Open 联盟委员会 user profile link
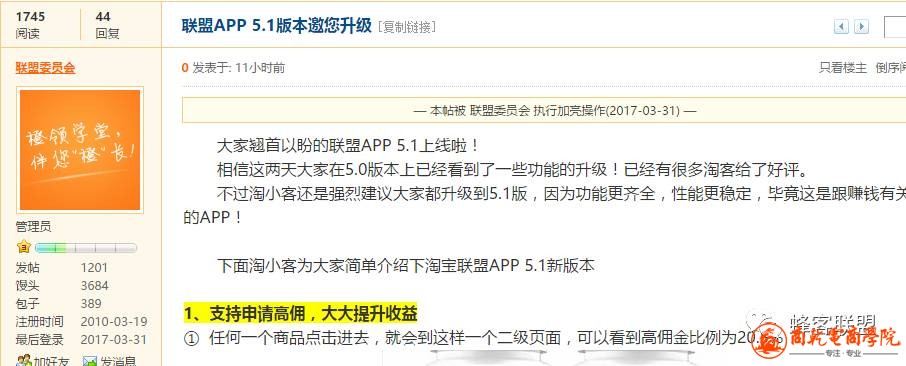The height and width of the screenshot is (366, 906). (45, 68)
